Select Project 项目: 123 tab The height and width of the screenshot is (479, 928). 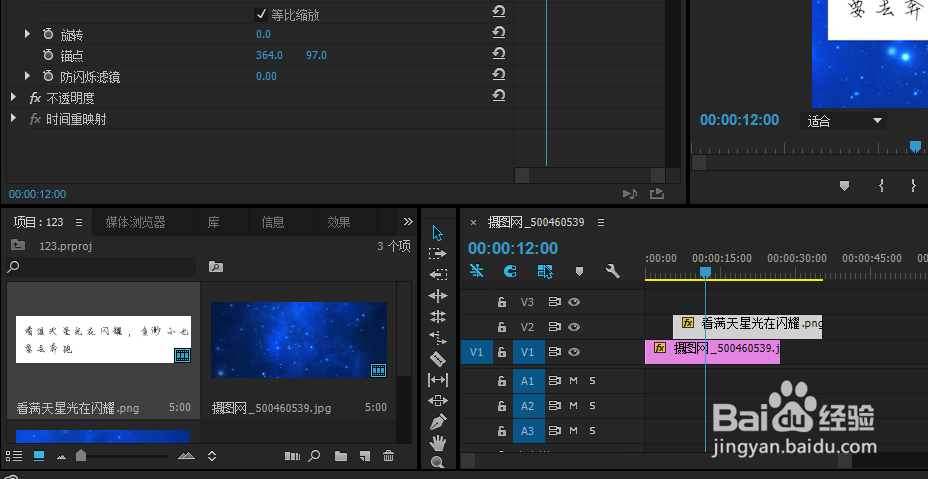pyautogui.click(x=38, y=222)
